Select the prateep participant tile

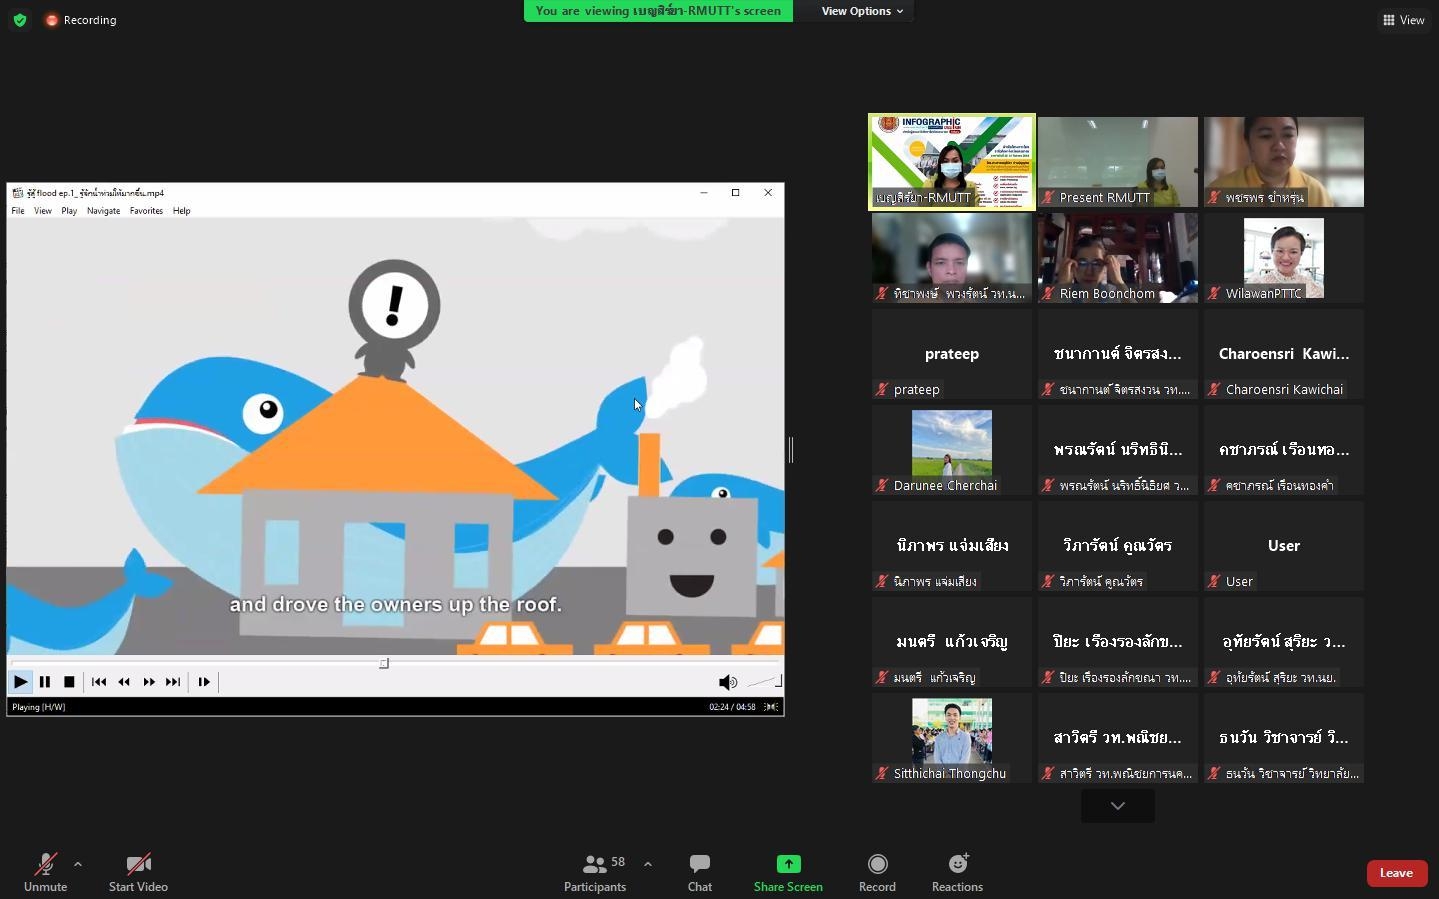(952, 354)
